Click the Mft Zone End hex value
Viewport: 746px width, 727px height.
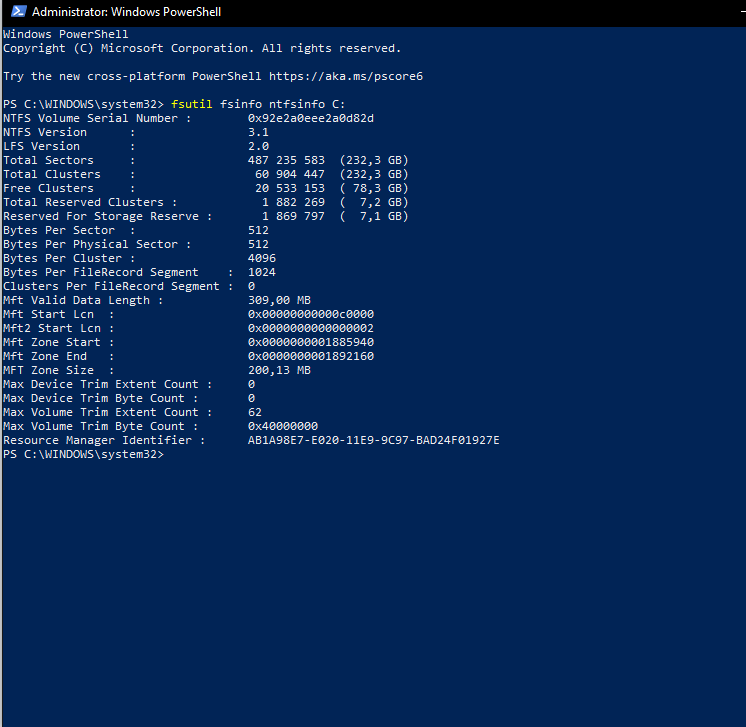311,356
